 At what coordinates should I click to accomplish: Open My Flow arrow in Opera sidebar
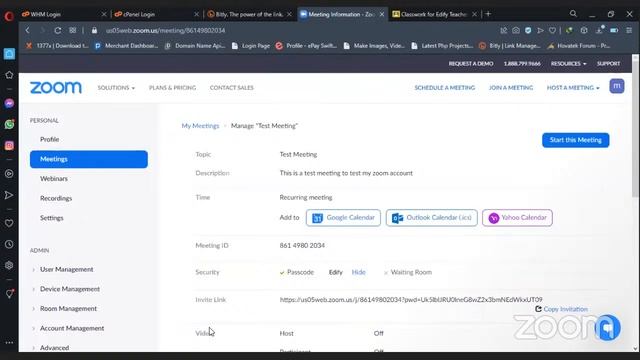9,195
